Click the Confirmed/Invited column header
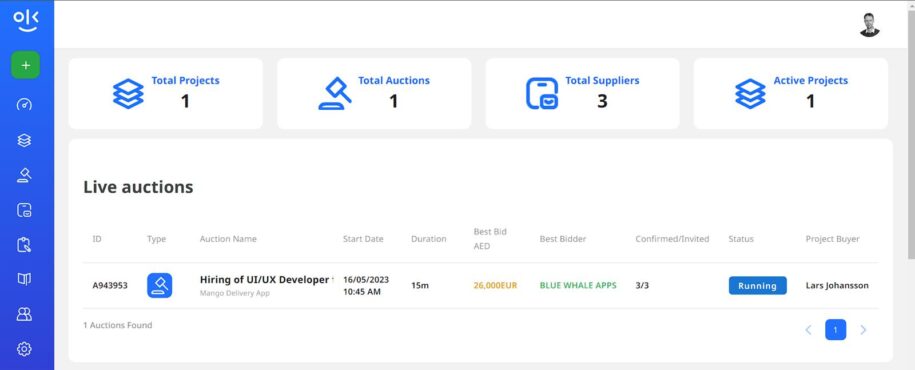 click(672, 239)
